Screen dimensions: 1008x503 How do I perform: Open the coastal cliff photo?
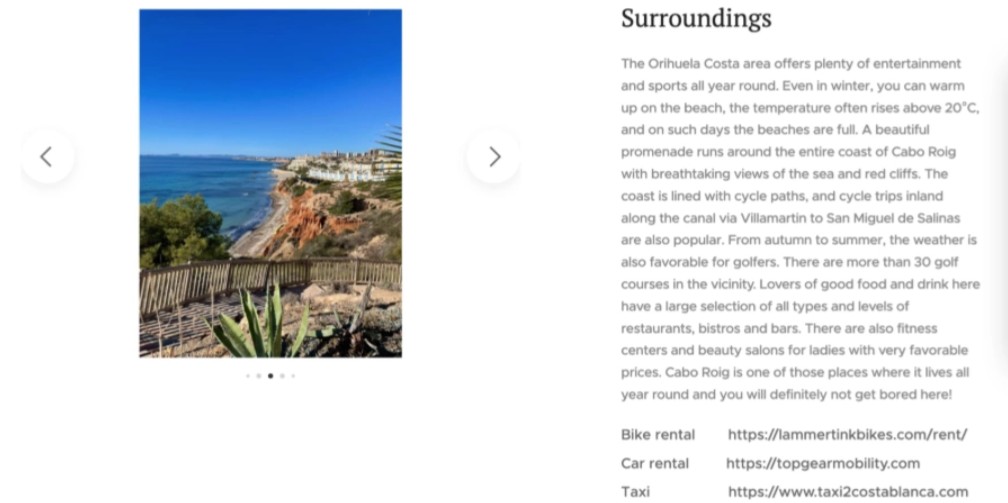(271, 183)
